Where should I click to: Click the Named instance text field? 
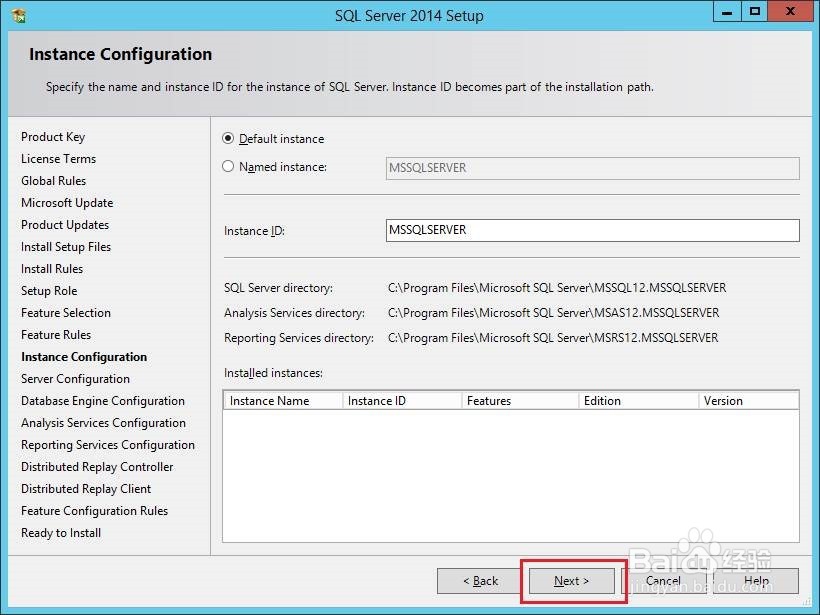point(593,168)
